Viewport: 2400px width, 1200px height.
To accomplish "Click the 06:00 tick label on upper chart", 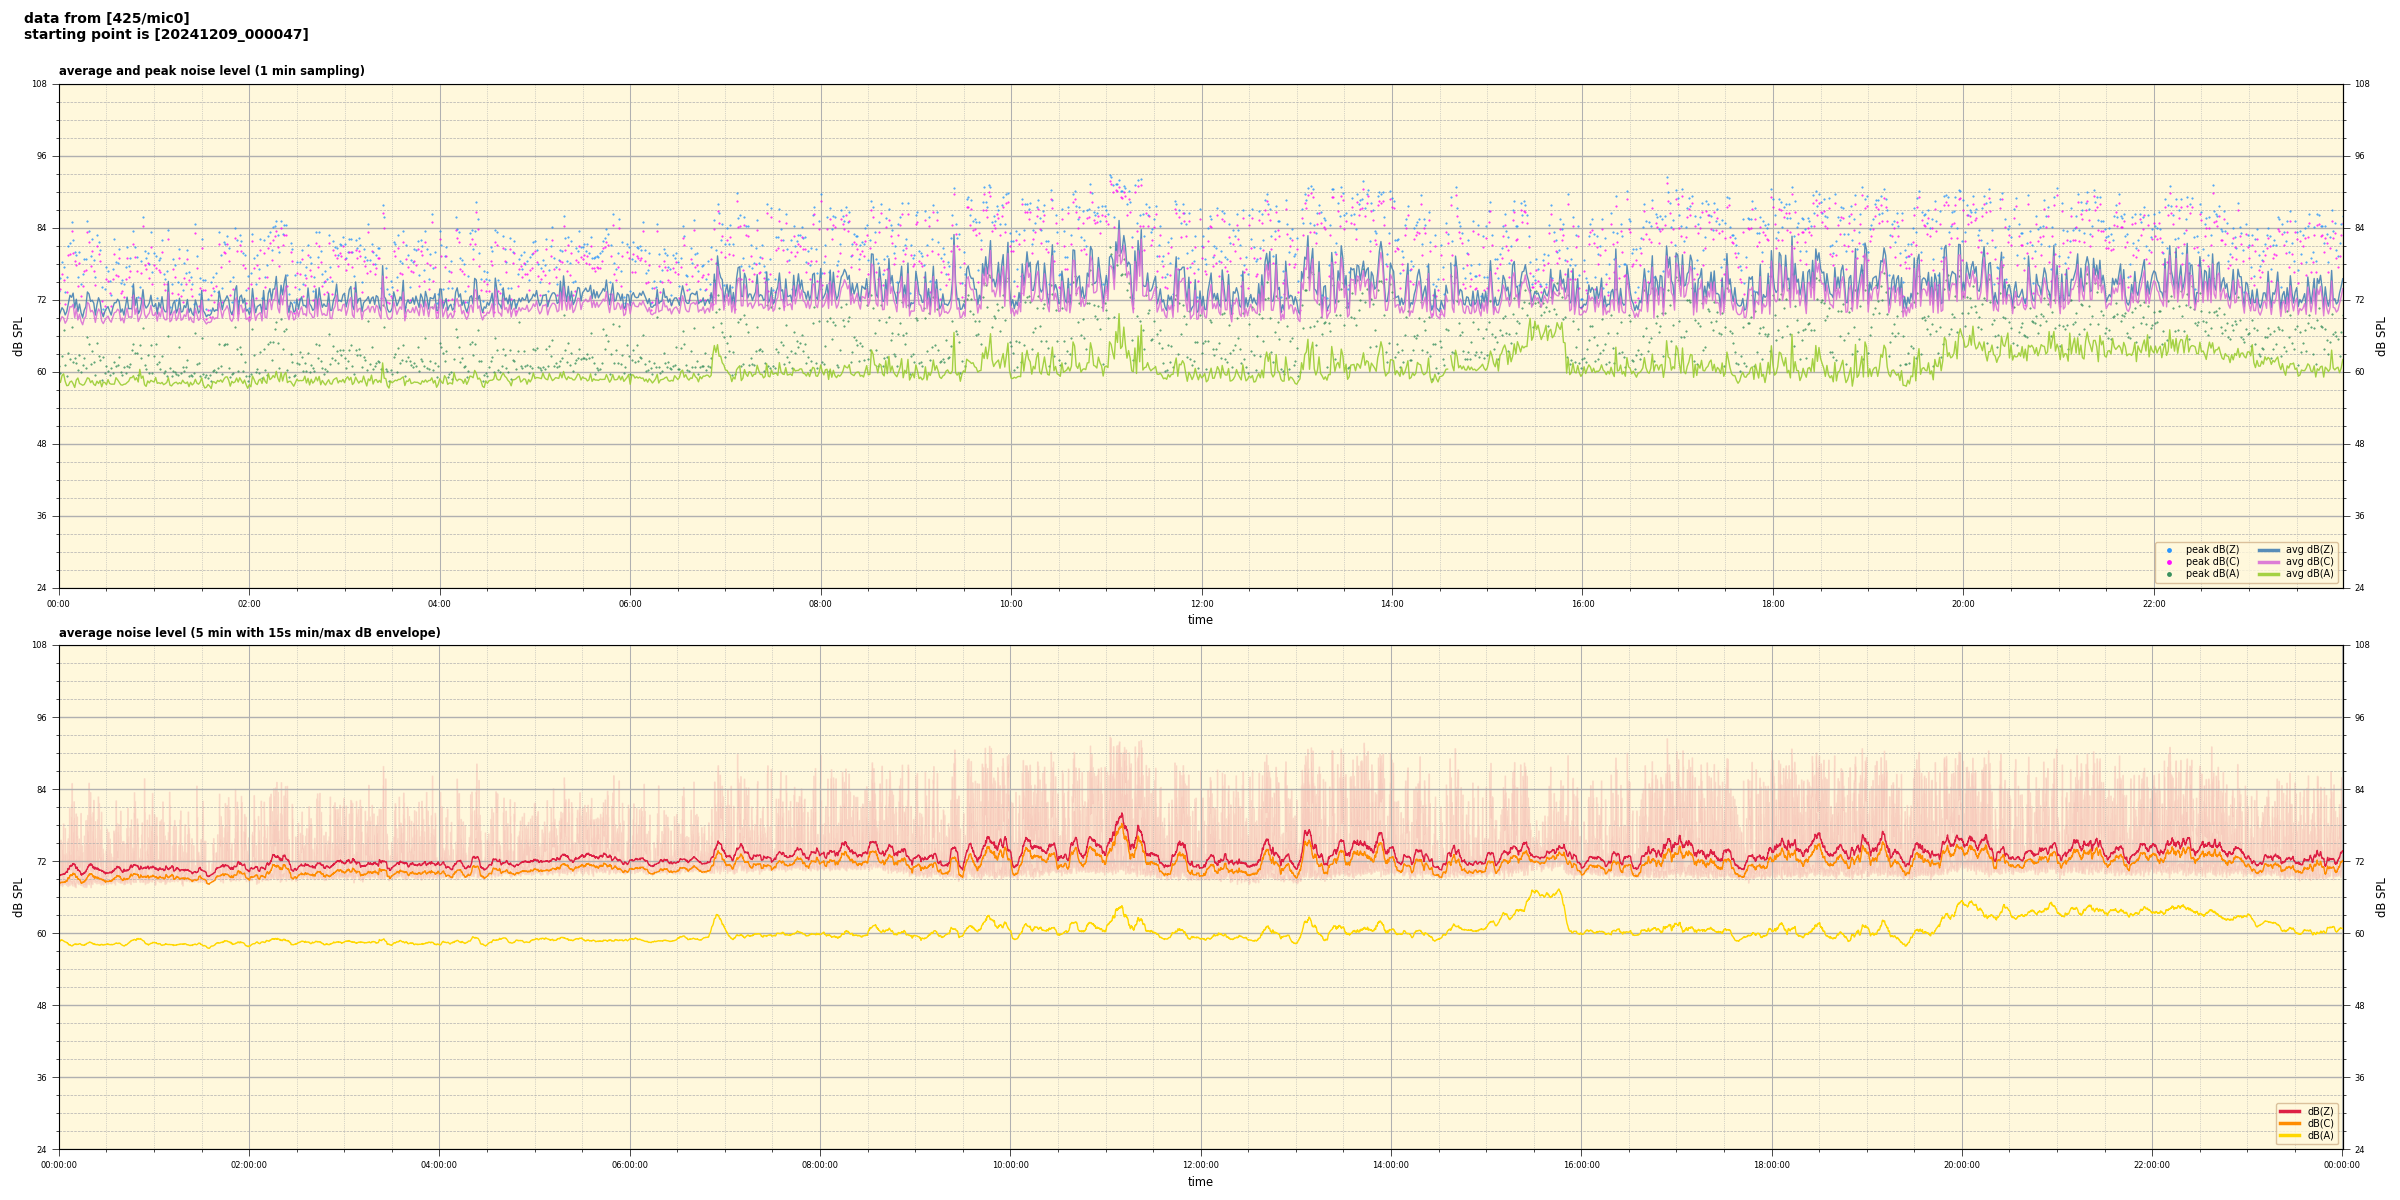I will (x=630, y=604).
